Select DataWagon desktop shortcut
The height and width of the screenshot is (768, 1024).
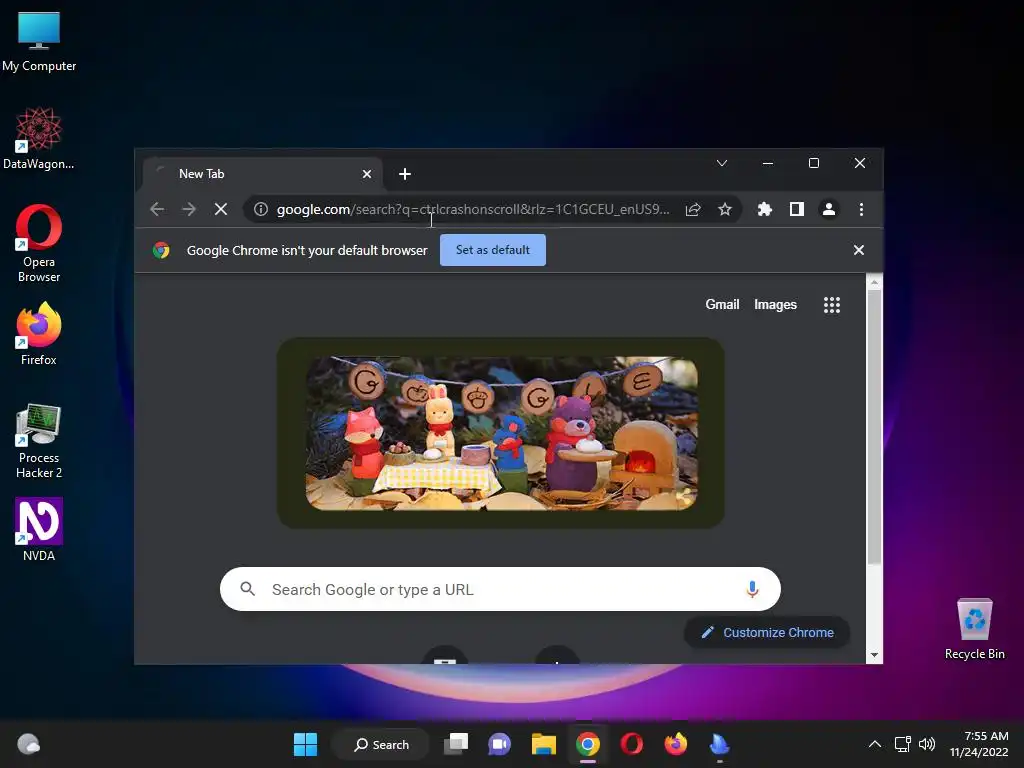coord(39,138)
